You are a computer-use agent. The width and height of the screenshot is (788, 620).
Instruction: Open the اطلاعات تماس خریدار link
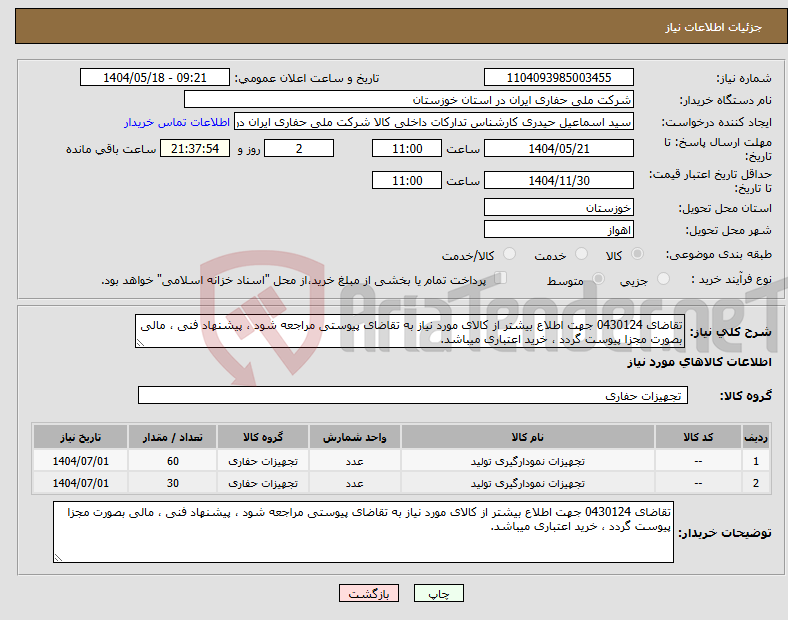click(177, 122)
